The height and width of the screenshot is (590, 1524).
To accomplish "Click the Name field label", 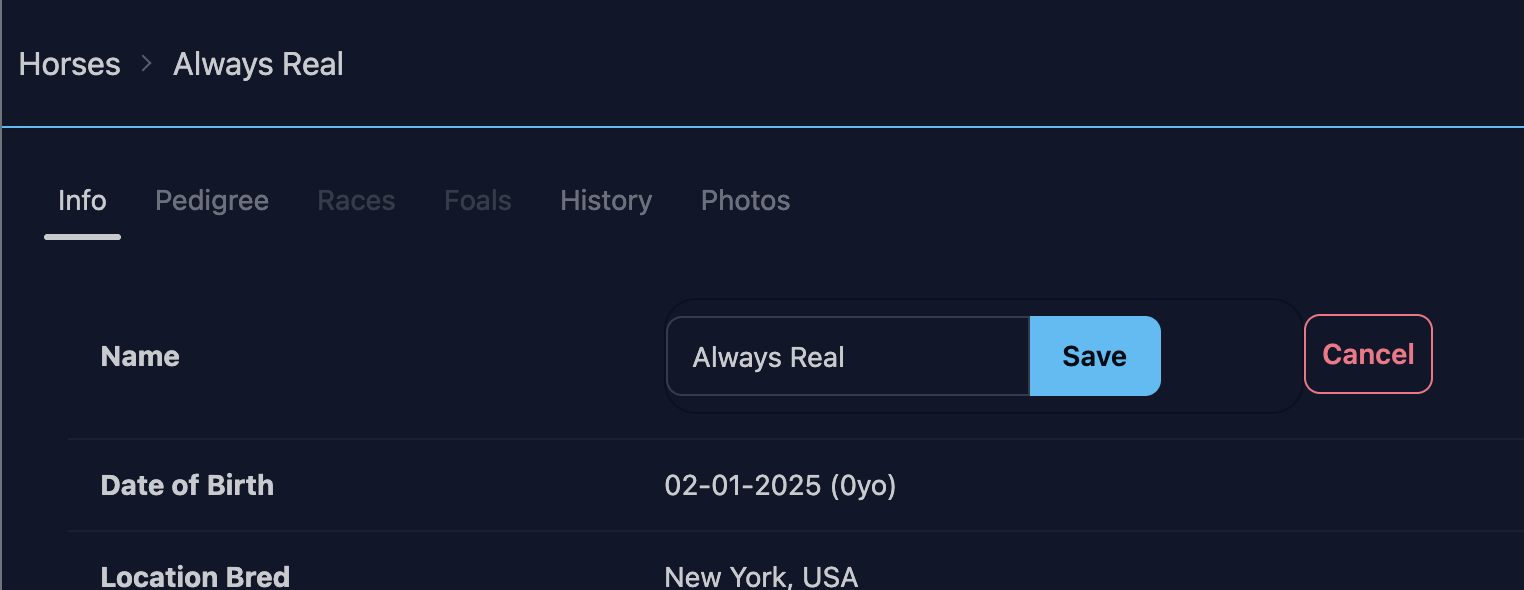I will tap(140, 357).
